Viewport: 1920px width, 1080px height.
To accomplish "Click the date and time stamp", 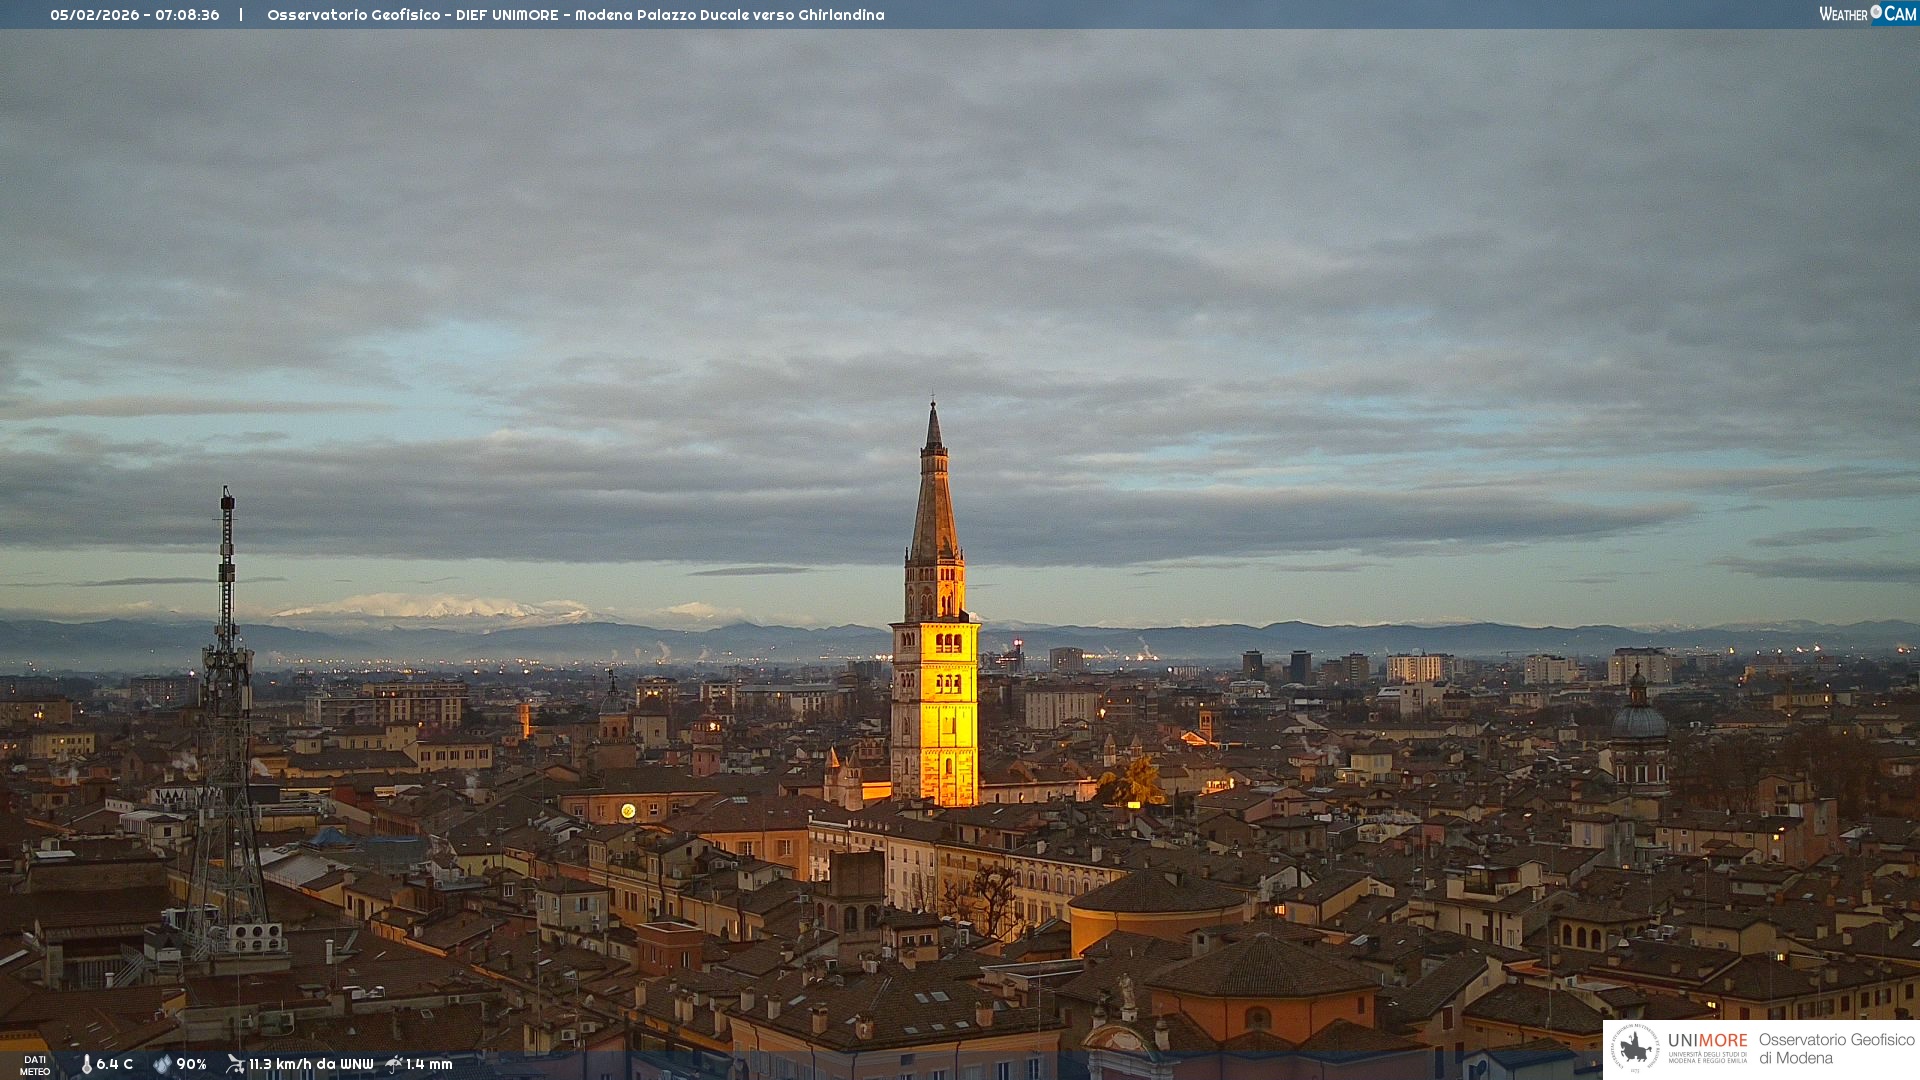I will pos(135,15).
